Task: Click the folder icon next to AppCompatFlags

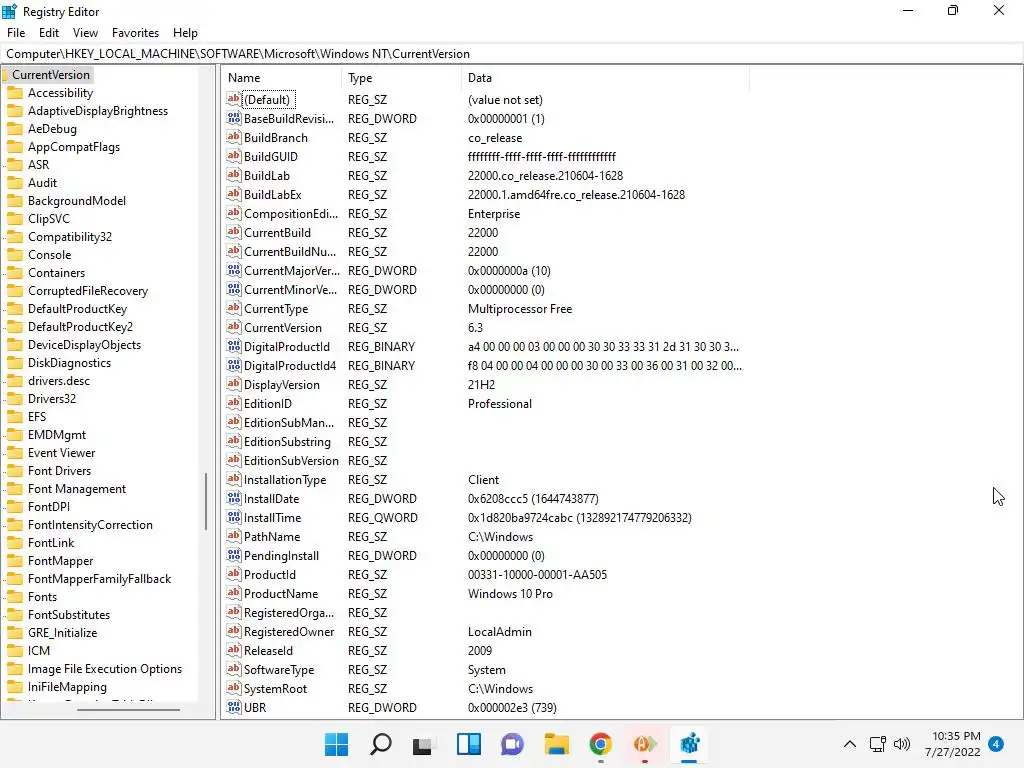Action: point(15,147)
